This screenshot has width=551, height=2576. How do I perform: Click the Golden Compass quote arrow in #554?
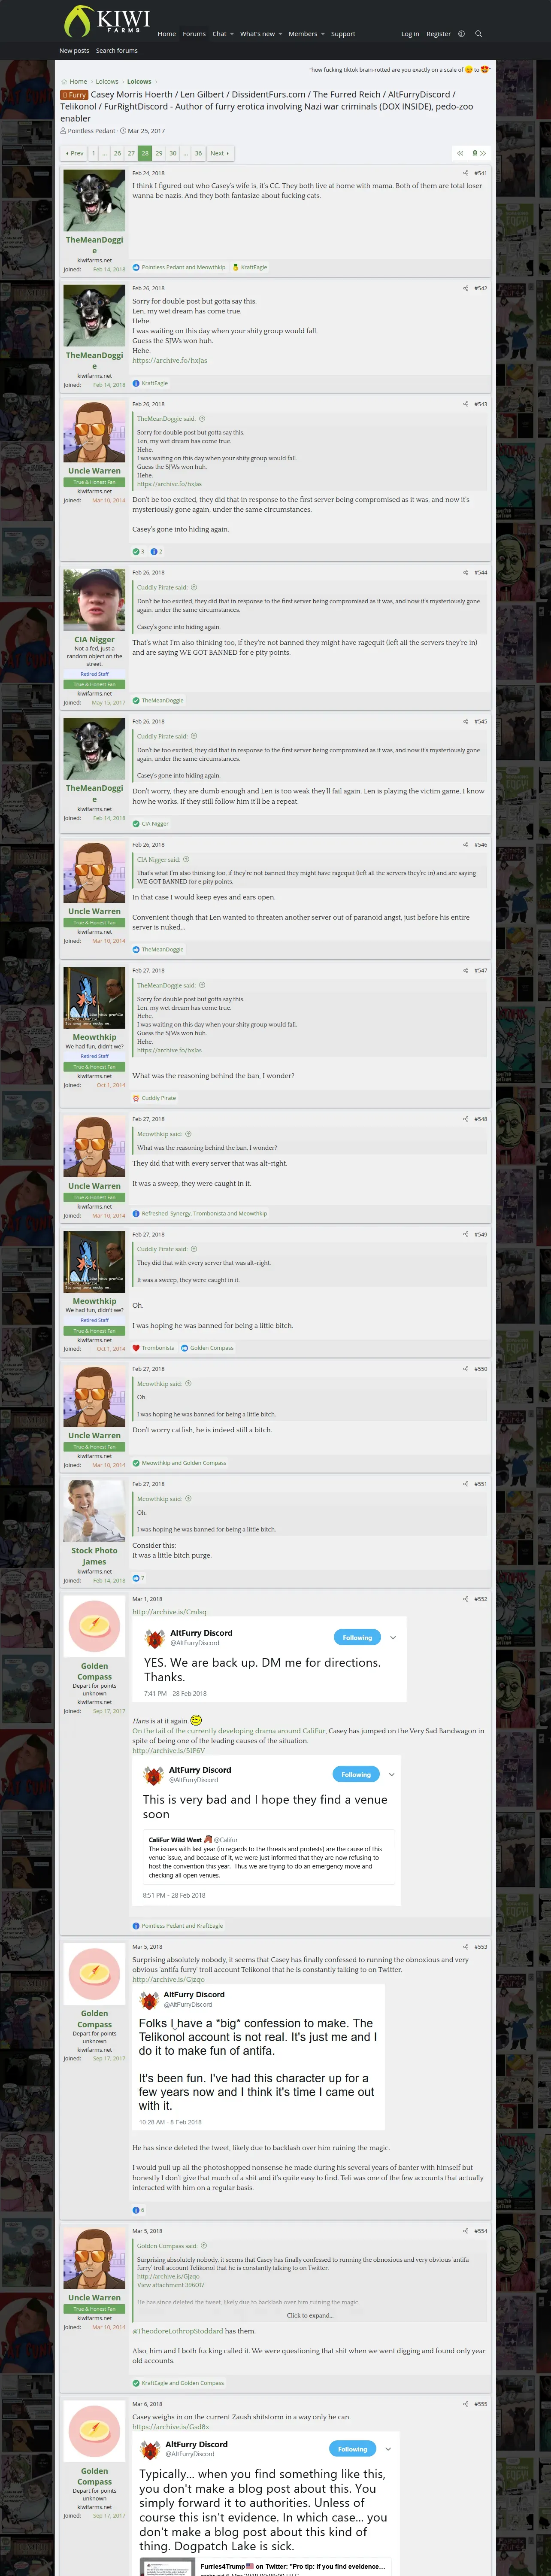(x=204, y=2246)
